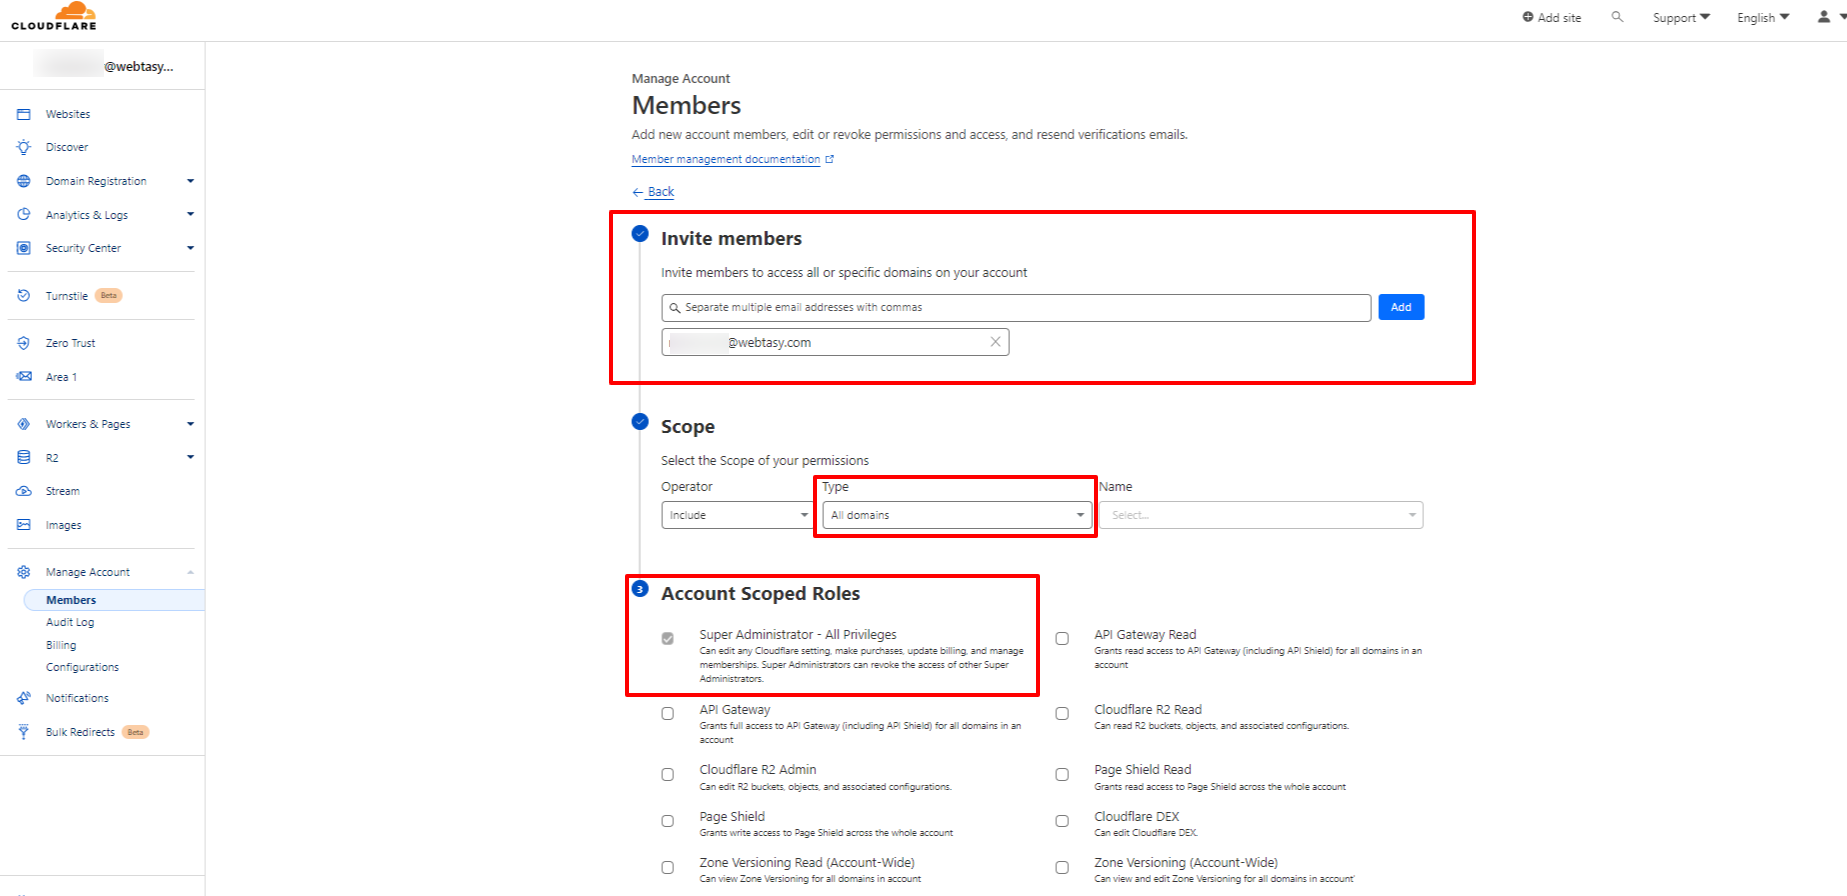Click the Stream cloud icon

[x=24, y=491]
